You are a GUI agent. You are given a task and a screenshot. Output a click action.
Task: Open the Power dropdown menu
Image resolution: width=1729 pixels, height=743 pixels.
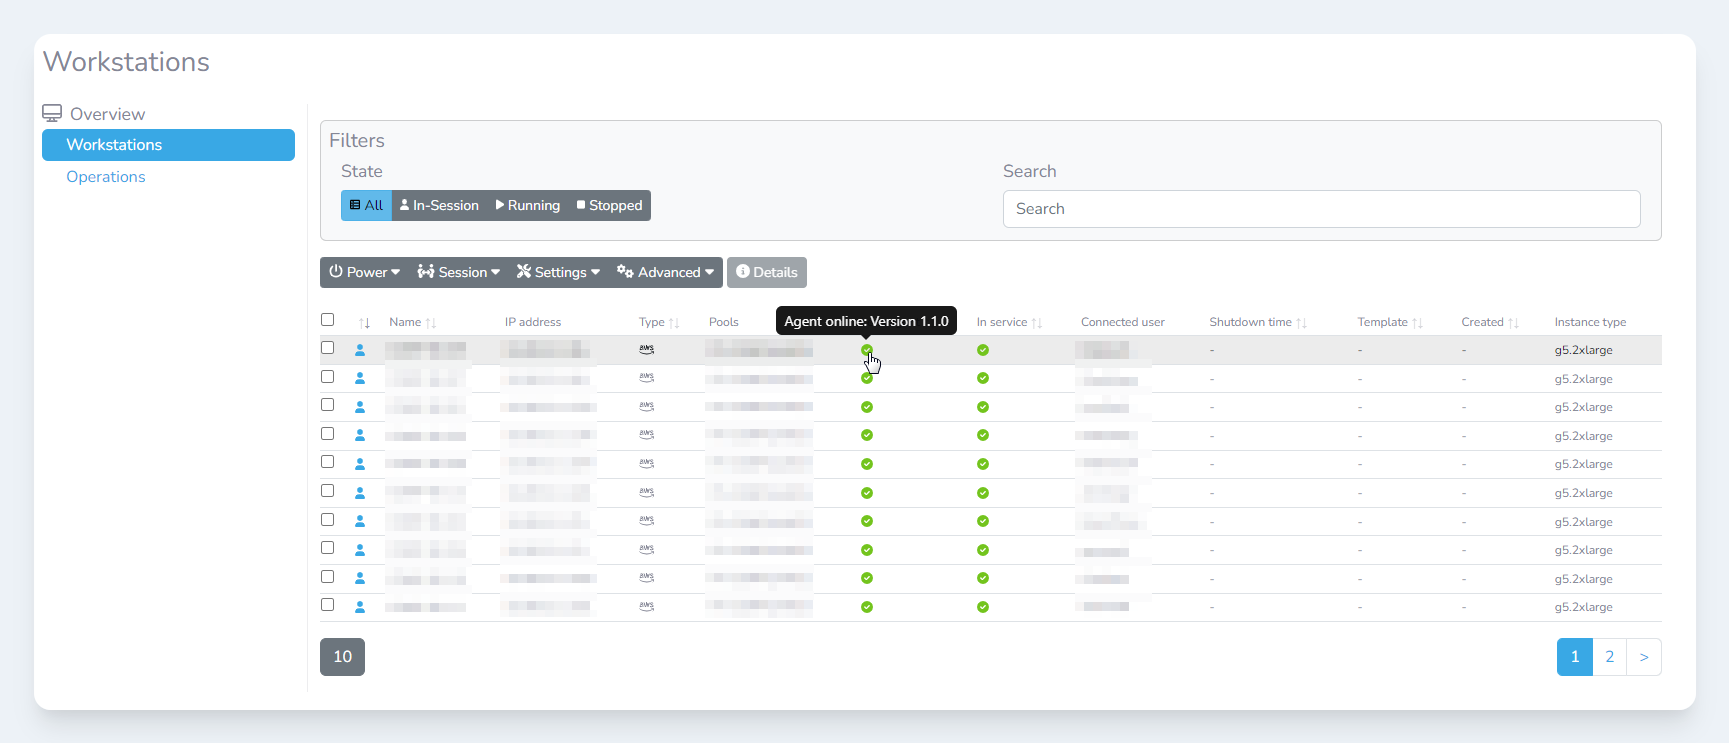pos(365,272)
